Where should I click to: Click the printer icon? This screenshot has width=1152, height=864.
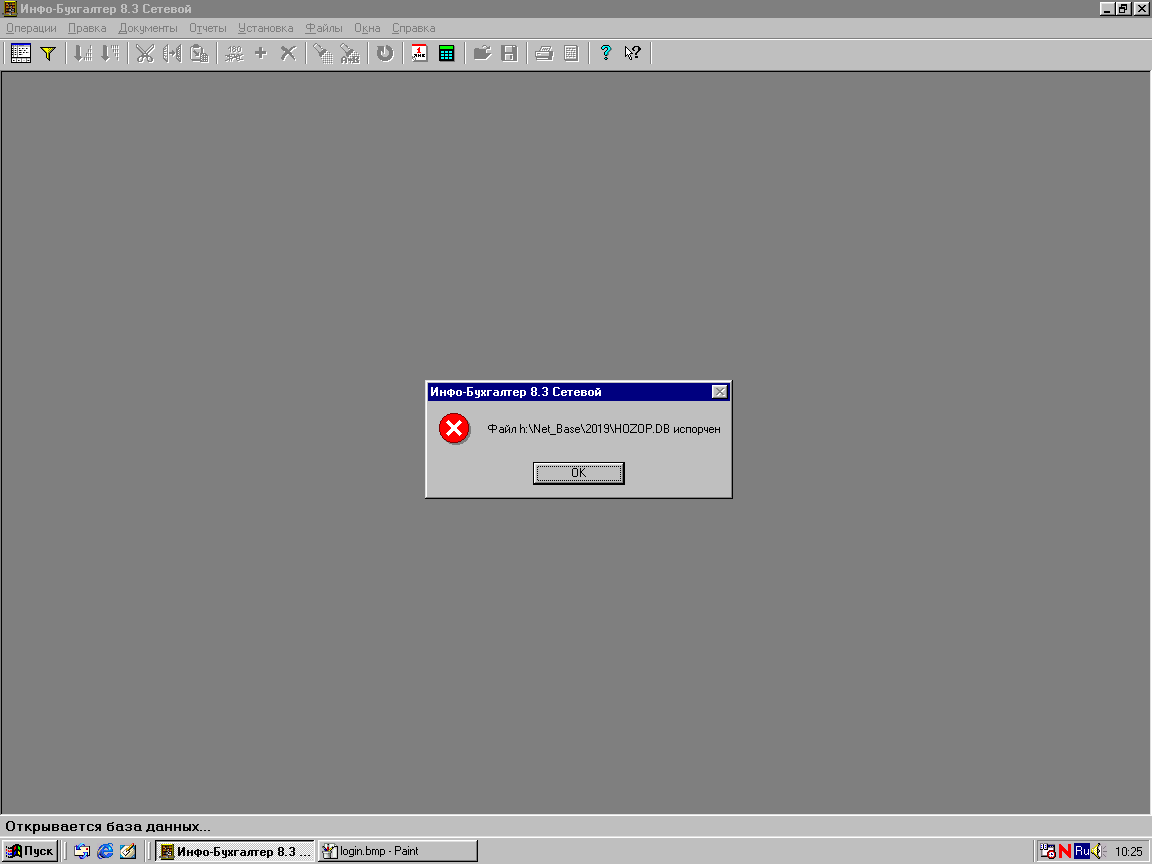(544, 53)
